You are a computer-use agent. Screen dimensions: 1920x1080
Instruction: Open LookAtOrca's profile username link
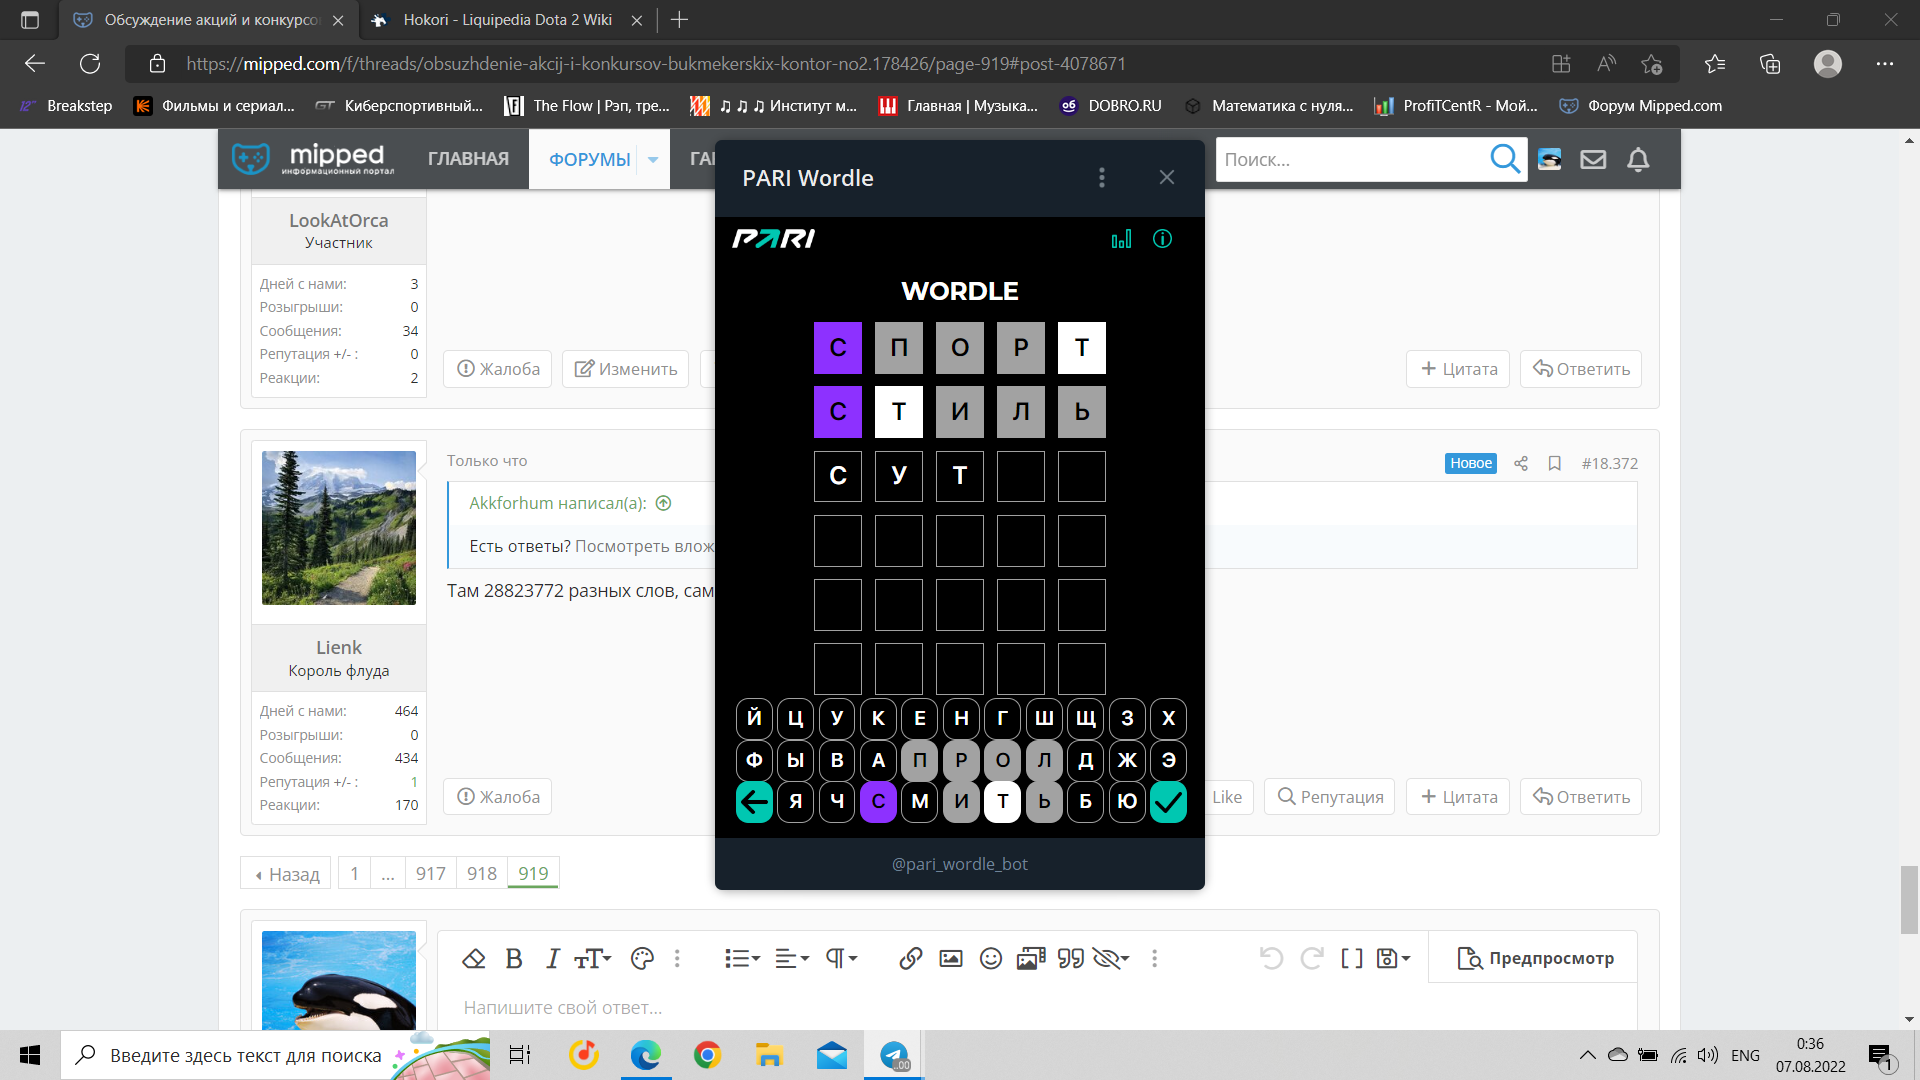point(339,221)
